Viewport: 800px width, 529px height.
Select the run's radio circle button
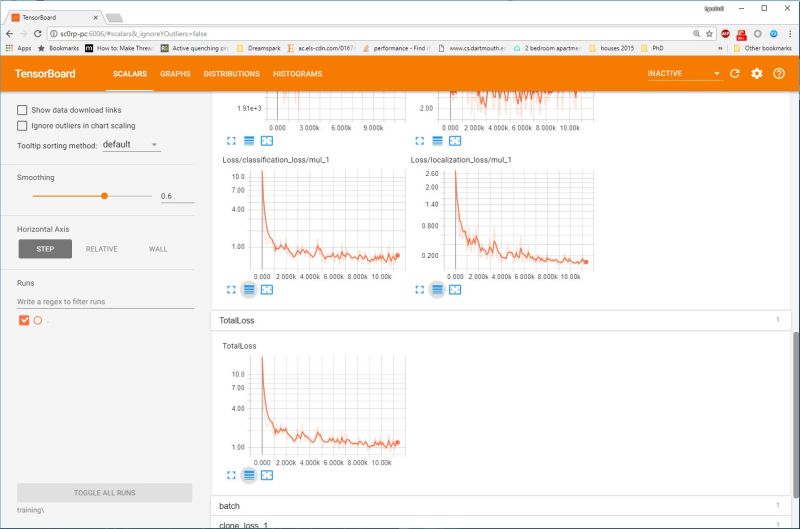pyautogui.click(x=38, y=320)
